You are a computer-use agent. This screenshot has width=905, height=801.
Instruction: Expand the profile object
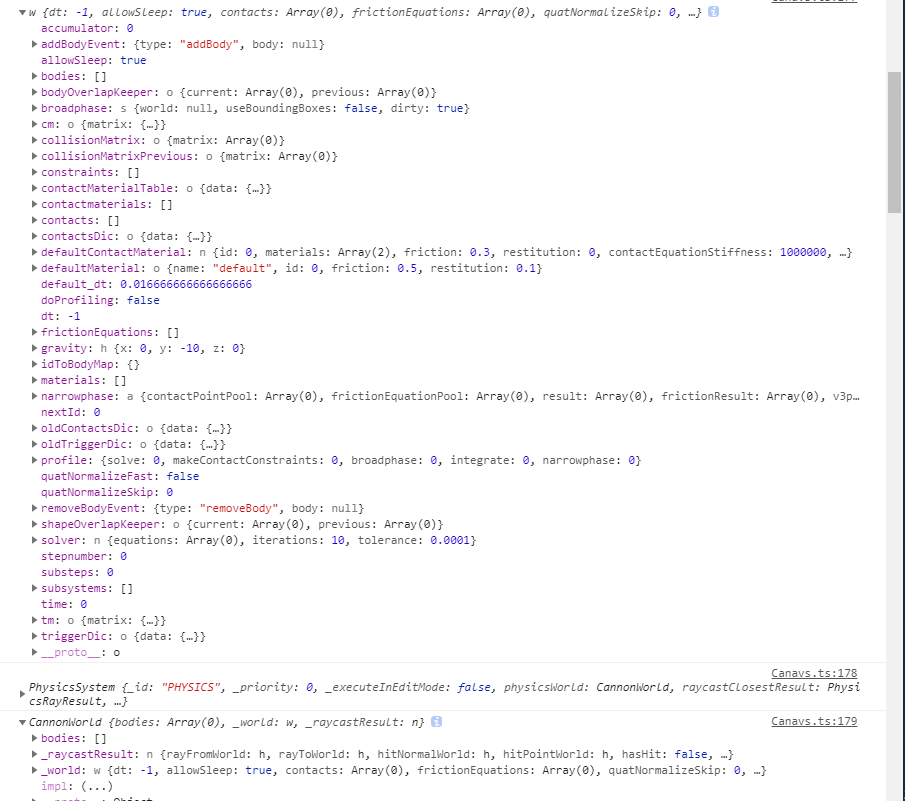tap(34, 461)
